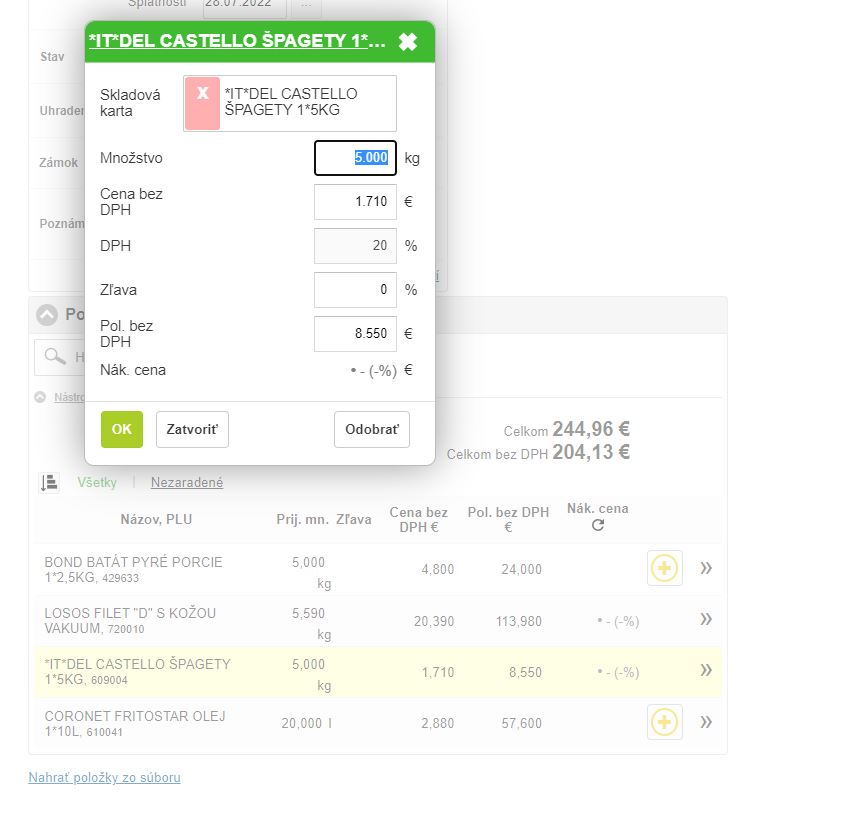The width and height of the screenshot is (863, 814).
Task: Expand CORONET FRITOSTAR row details arrow
Action: point(706,722)
